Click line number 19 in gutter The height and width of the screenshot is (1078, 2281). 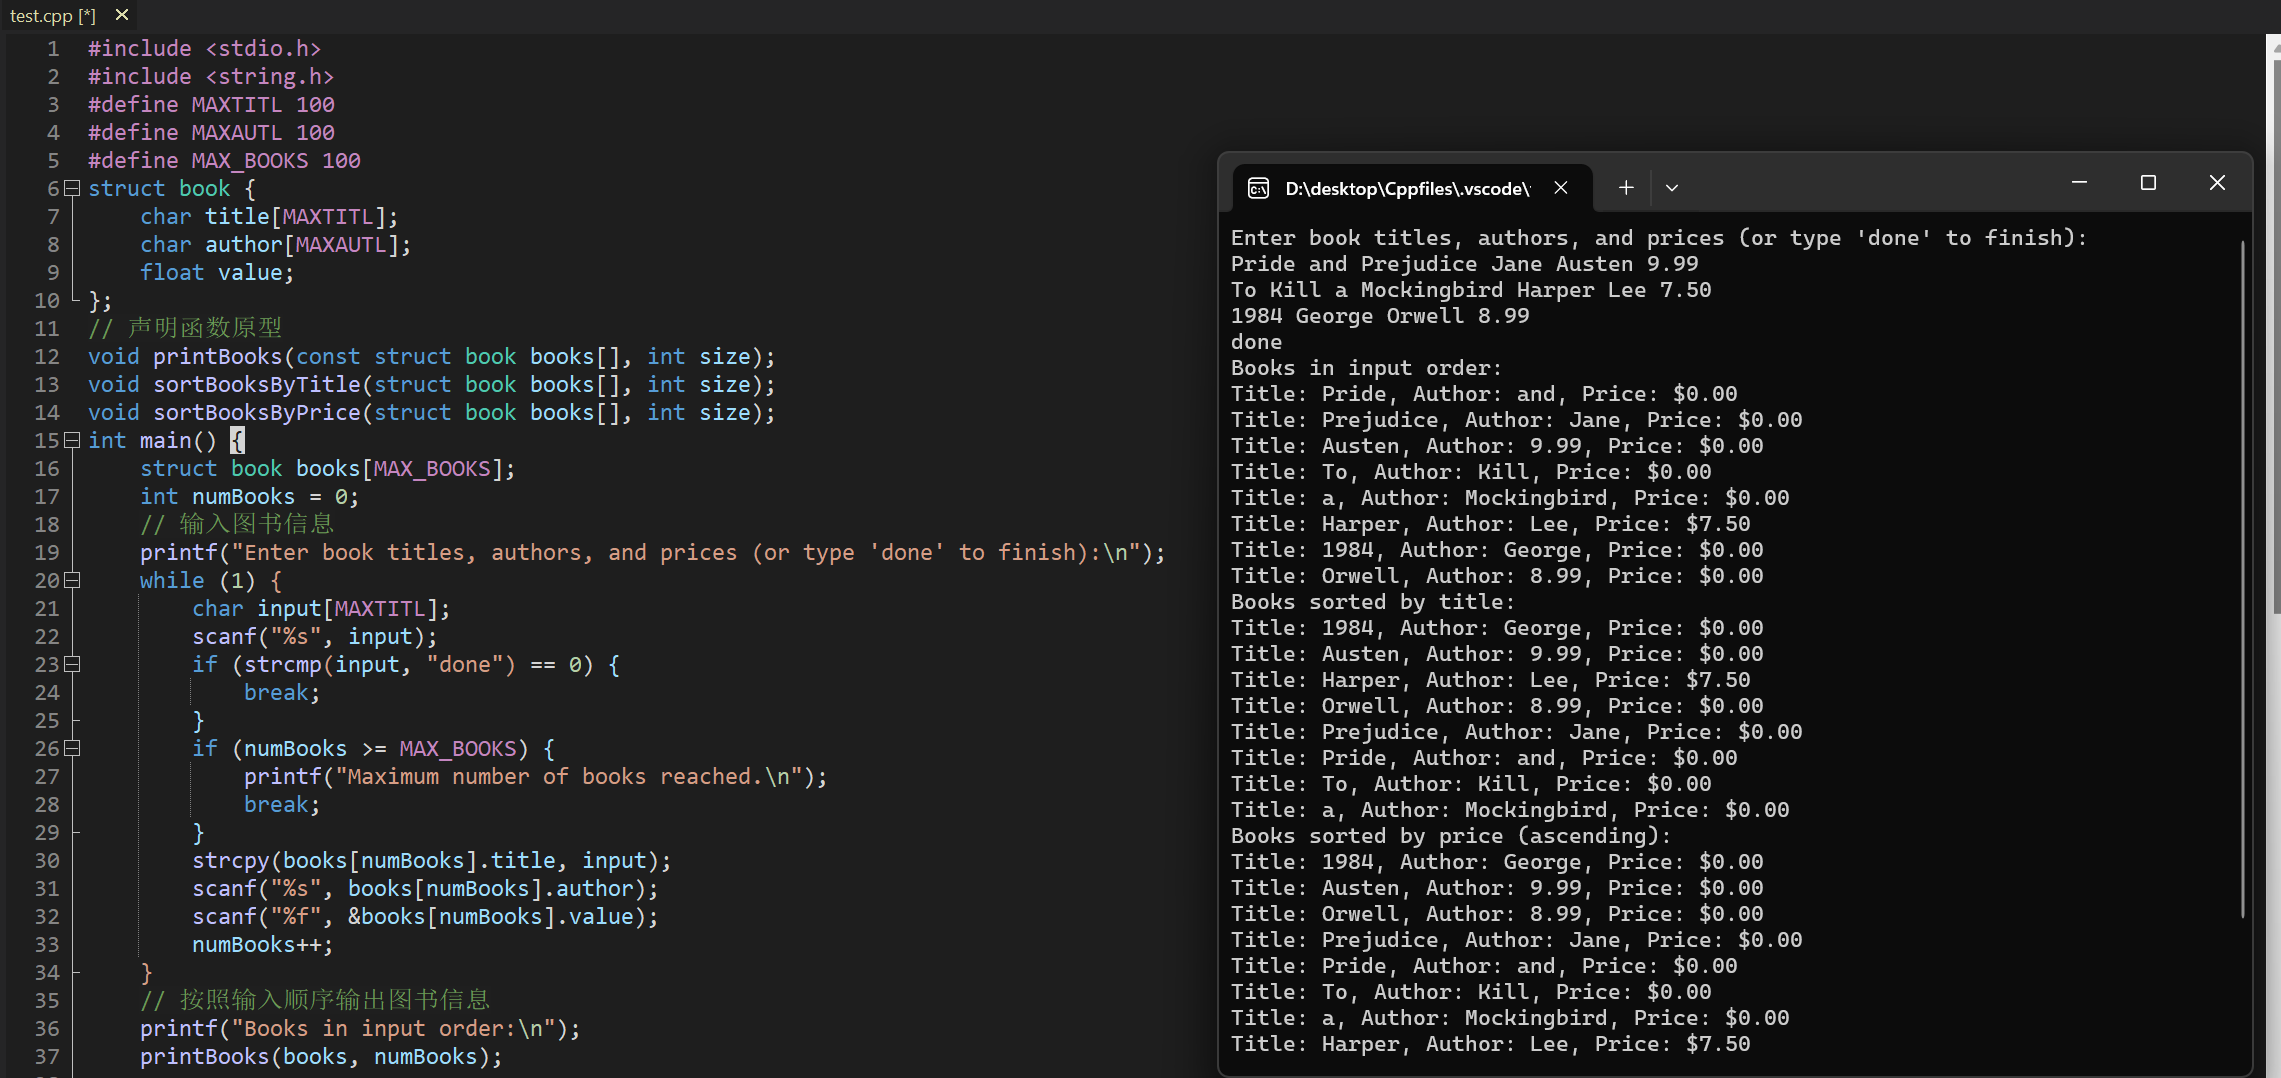47,552
